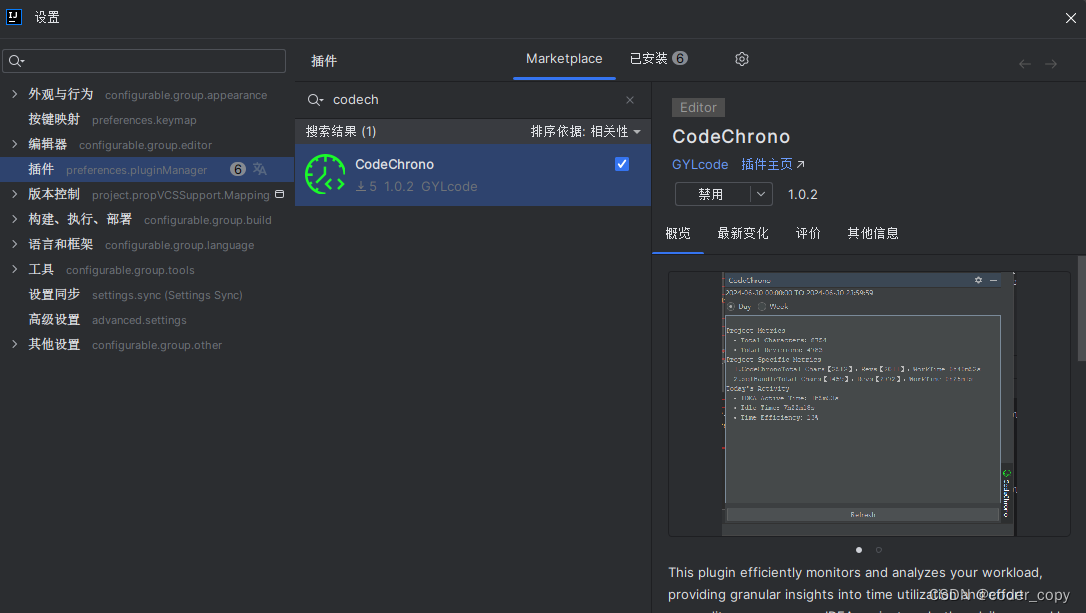Click the IntelliJ IDEA logo icon

(14, 17)
